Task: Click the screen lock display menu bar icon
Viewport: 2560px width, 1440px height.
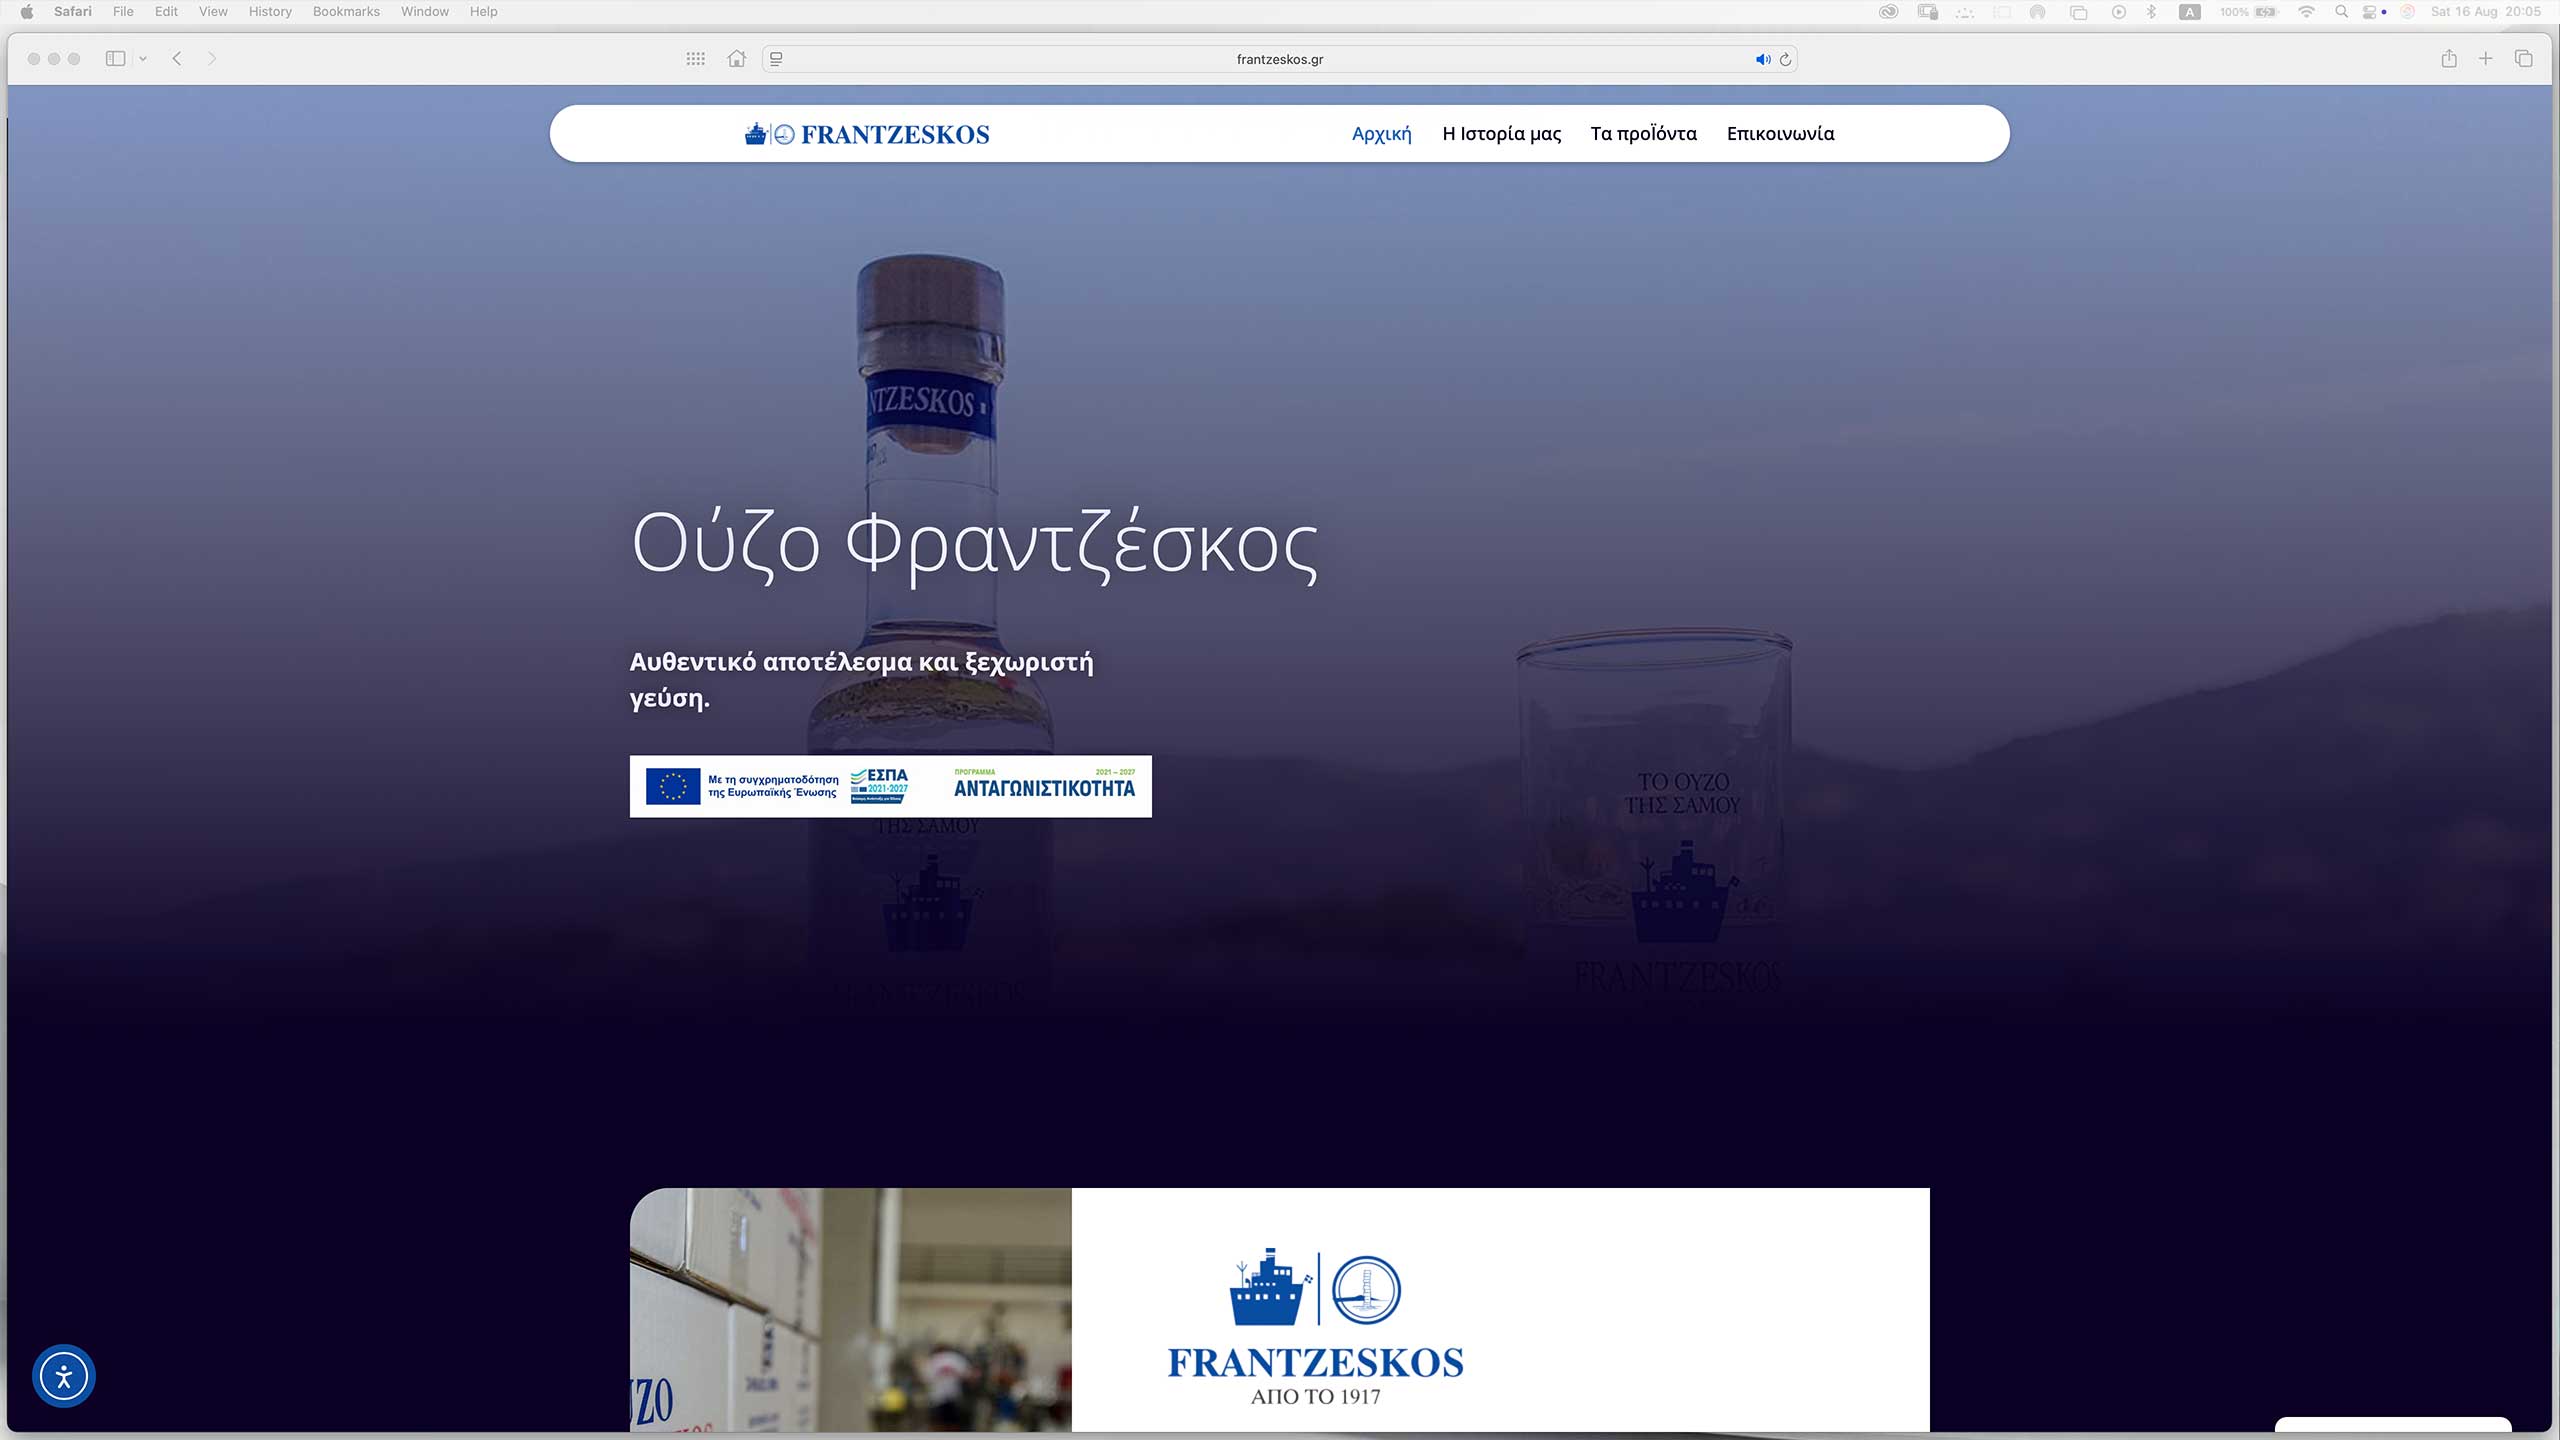Action: click(1928, 12)
